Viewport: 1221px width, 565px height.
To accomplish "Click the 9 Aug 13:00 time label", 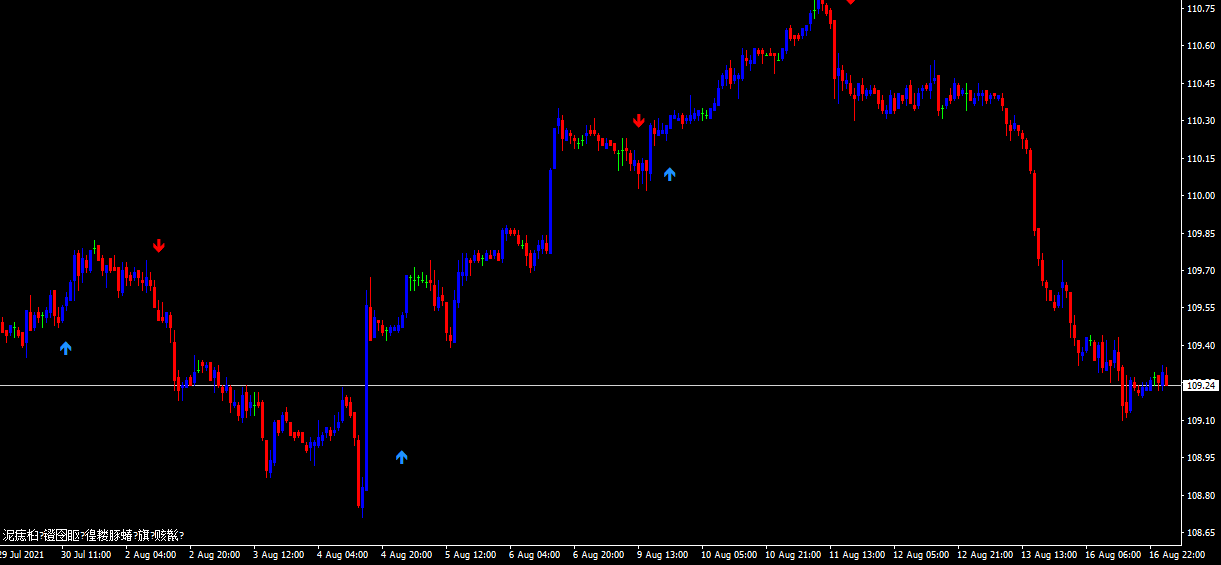I will pos(661,554).
